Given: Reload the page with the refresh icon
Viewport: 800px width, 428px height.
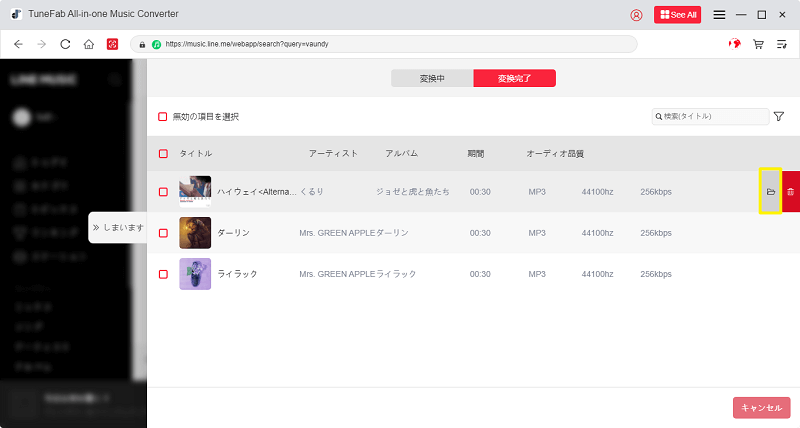Looking at the screenshot, I should click(x=65, y=44).
